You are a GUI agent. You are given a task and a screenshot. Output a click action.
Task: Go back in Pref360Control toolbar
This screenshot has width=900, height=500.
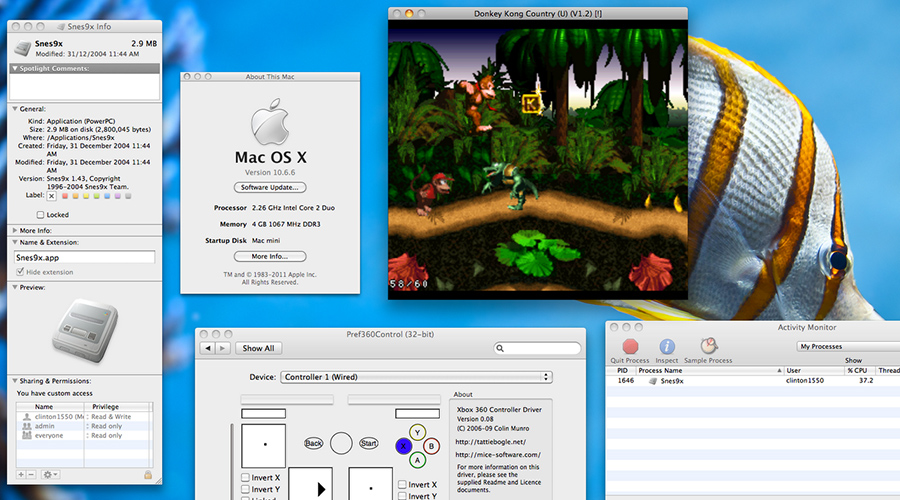pos(208,348)
